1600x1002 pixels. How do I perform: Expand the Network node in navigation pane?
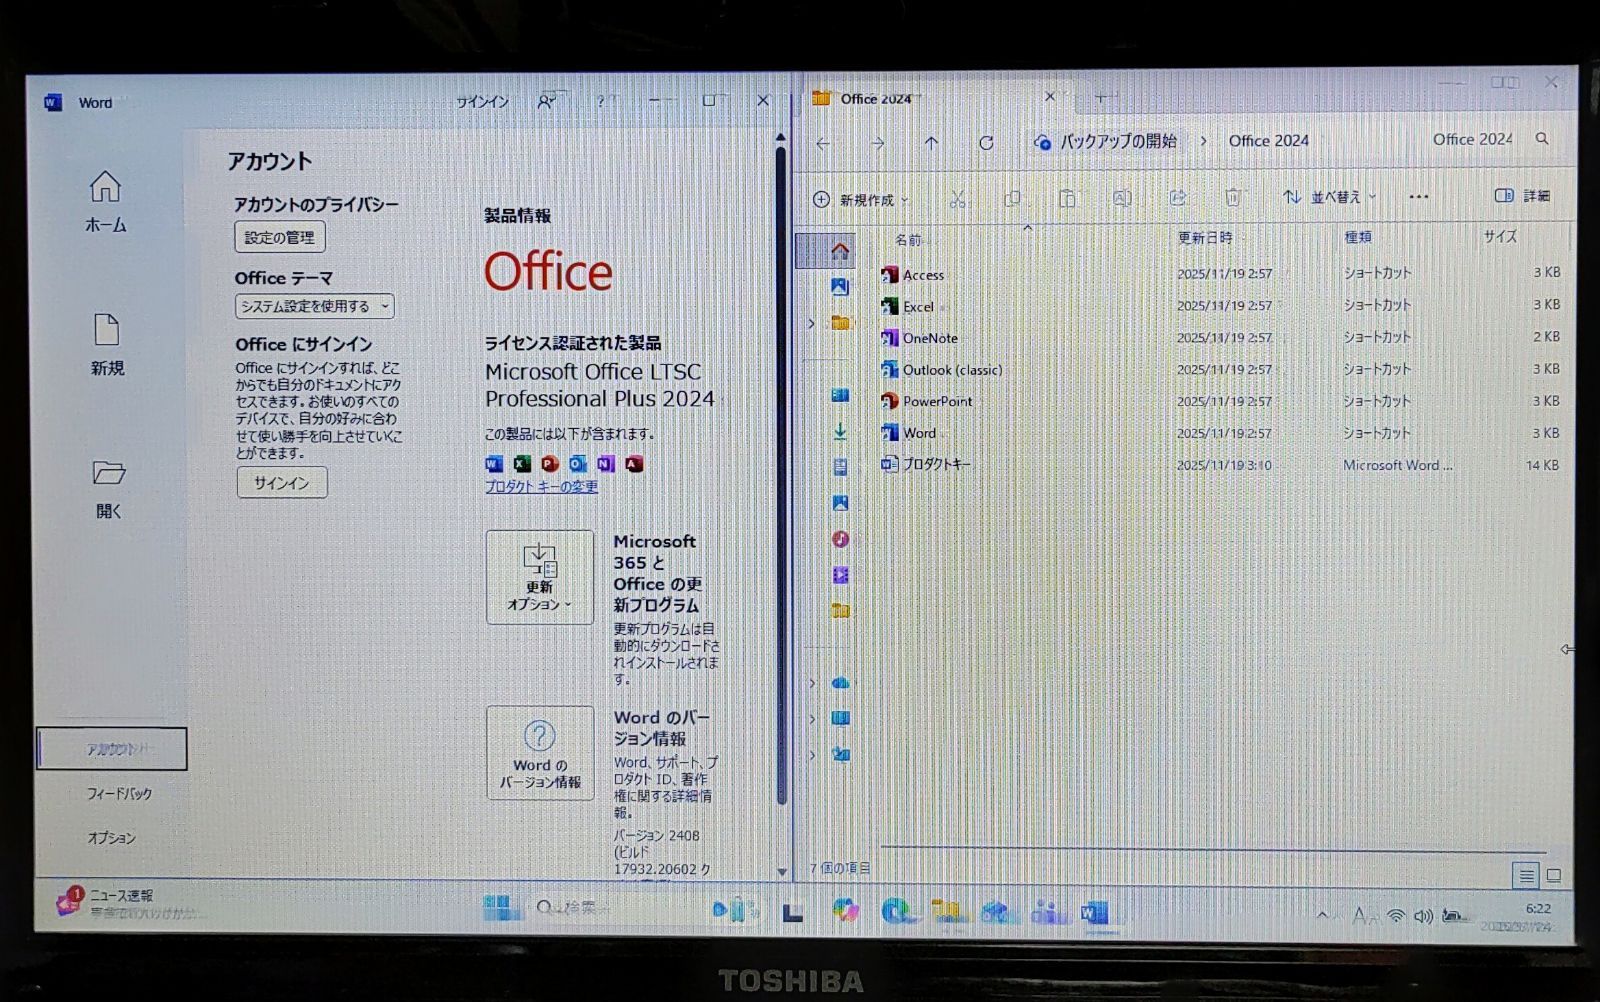[x=812, y=754]
